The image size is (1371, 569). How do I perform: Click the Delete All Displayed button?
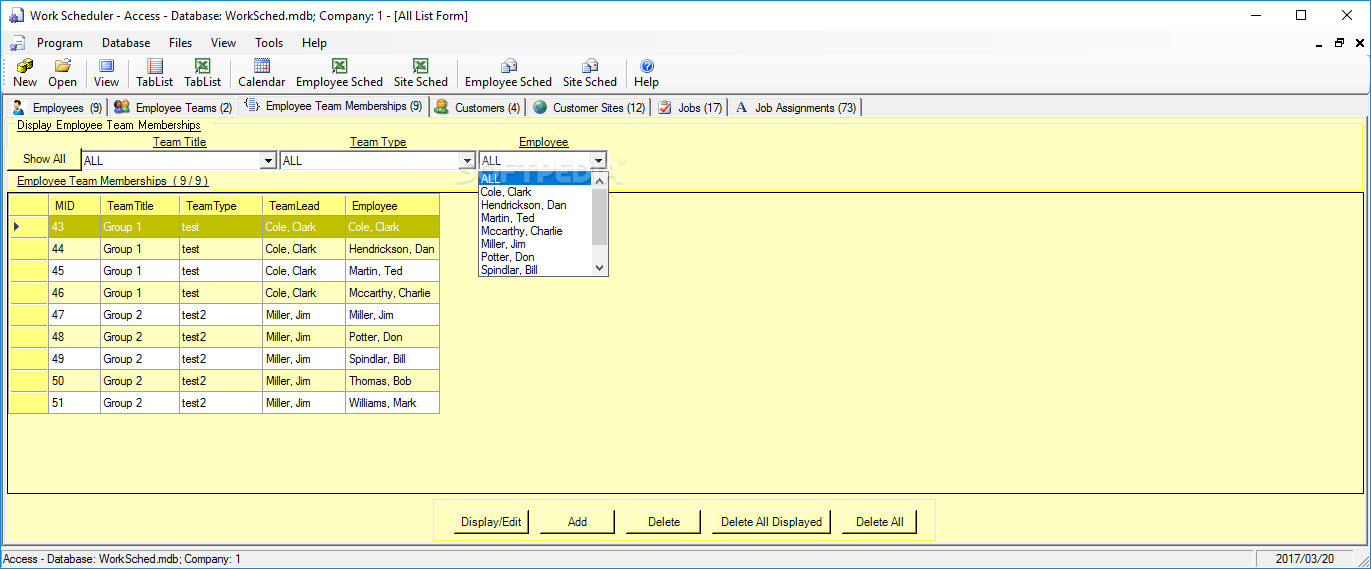(x=771, y=522)
